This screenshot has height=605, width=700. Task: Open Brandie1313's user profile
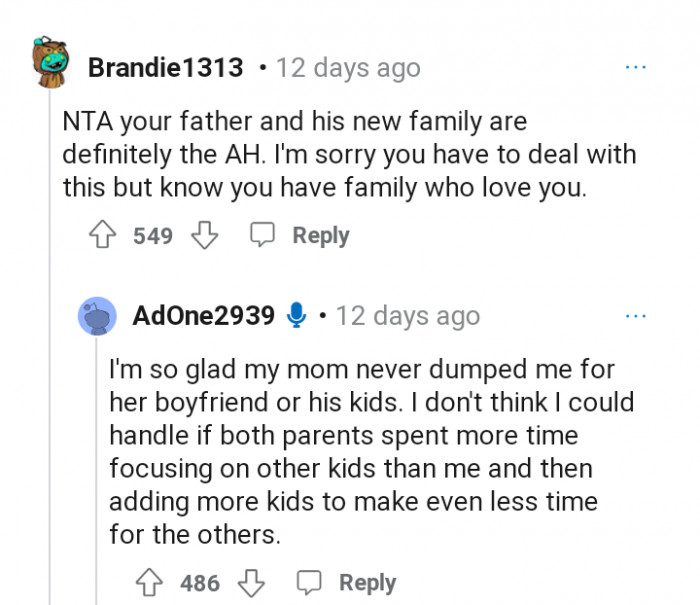pyautogui.click(x=165, y=68)
